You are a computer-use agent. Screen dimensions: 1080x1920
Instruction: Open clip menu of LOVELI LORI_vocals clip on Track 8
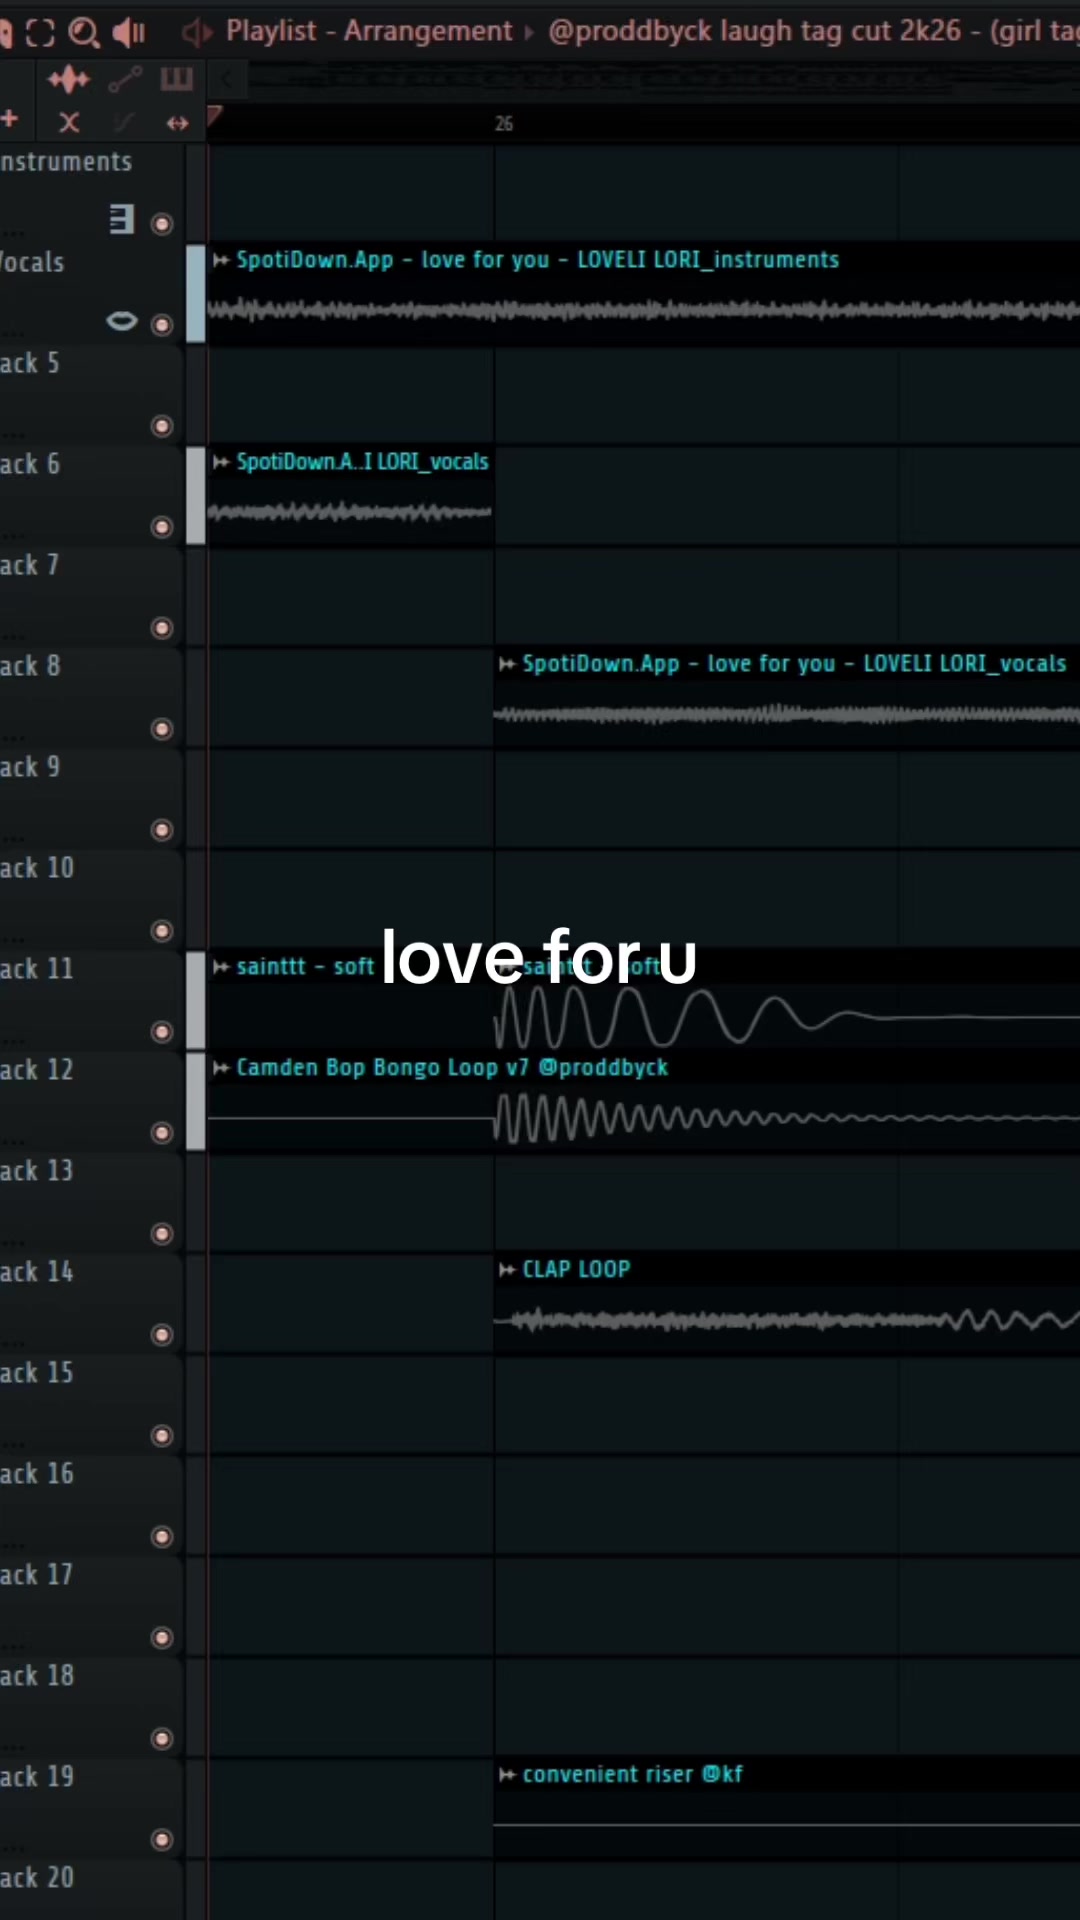click(x=507, y=664)
